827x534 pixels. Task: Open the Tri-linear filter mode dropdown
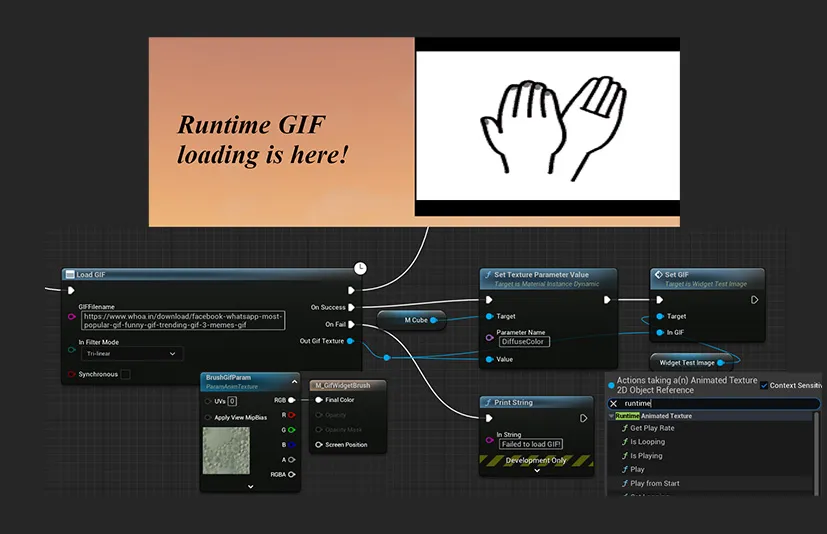[x=132, y=354]
